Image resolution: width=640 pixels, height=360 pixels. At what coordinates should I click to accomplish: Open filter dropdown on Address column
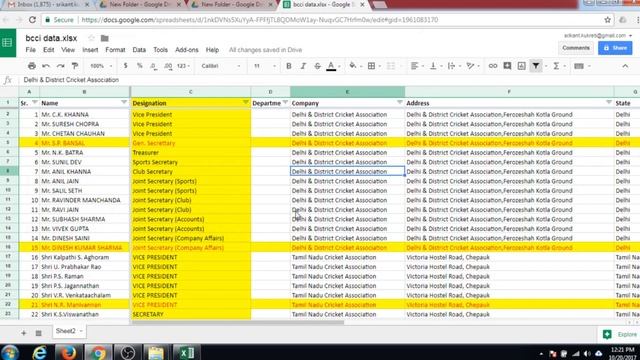[609, 102]
